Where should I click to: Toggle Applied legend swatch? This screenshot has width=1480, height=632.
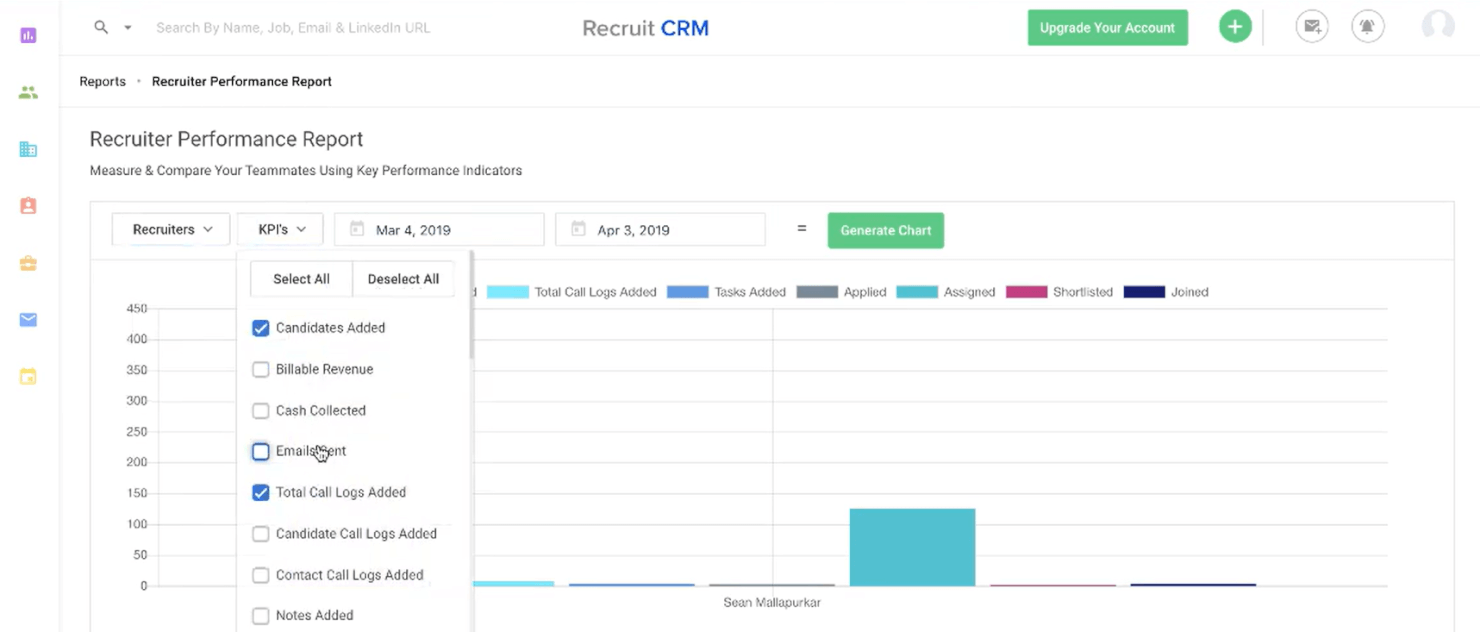[x=817, y=292]
